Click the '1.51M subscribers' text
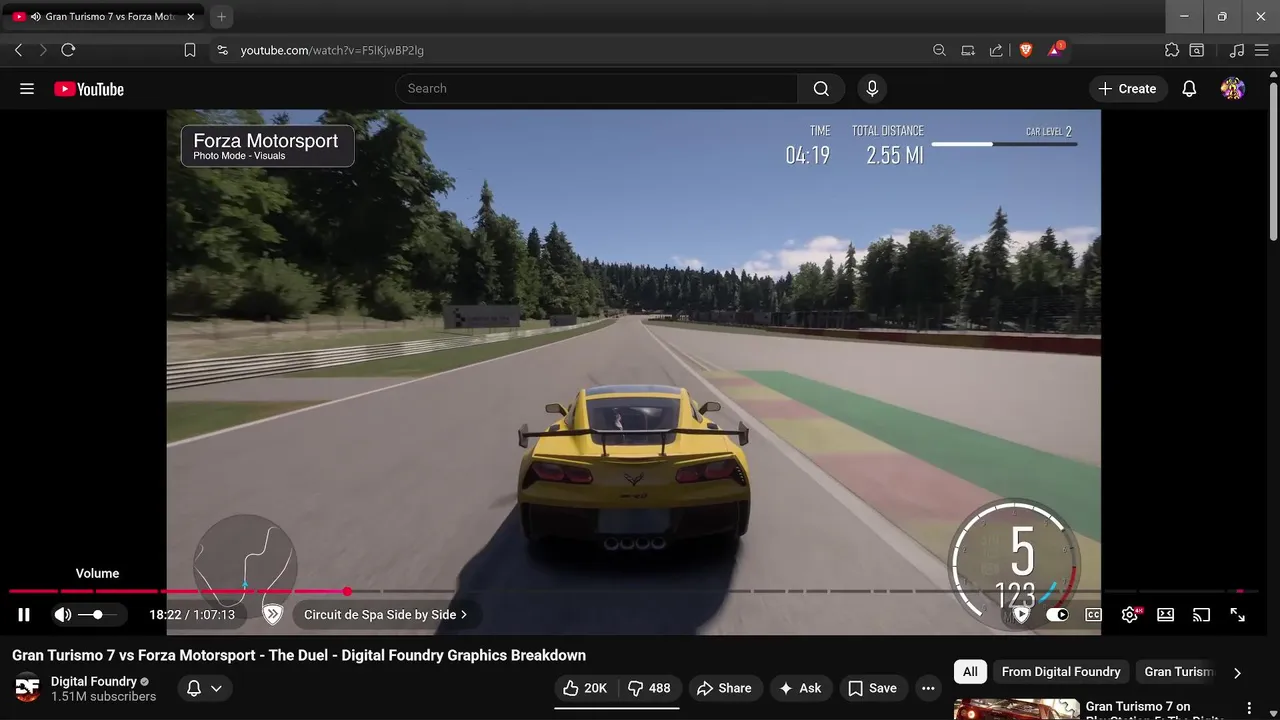1280x720 pixels. (x=104, y=697)
